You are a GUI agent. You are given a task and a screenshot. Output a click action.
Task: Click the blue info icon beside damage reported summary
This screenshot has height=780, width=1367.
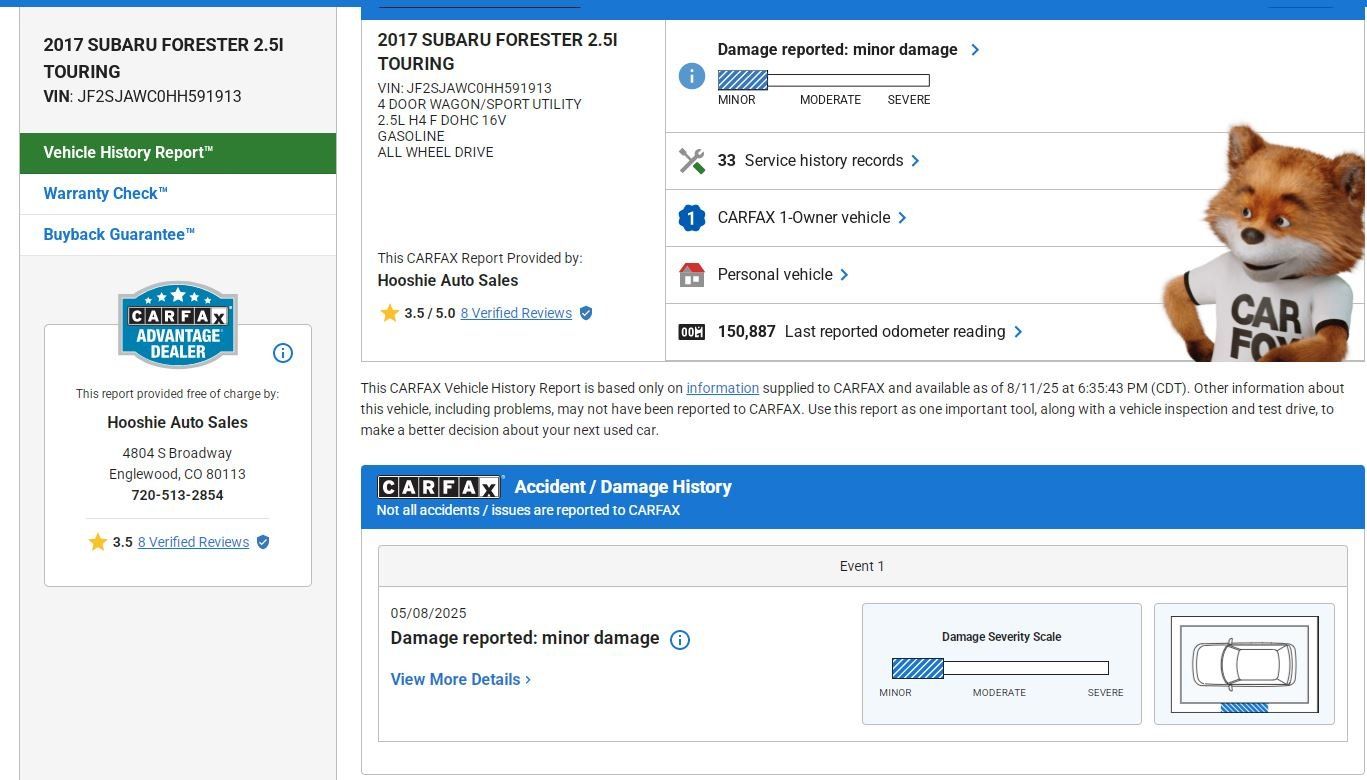pyautogui.click(x=691, y=76)
